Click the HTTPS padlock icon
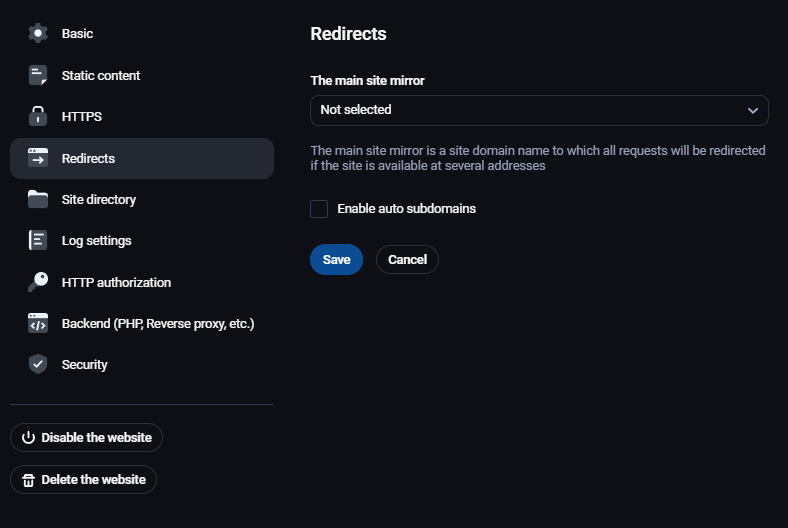The height and width of the screenshot is (528, 788). [x=38, y=116]
